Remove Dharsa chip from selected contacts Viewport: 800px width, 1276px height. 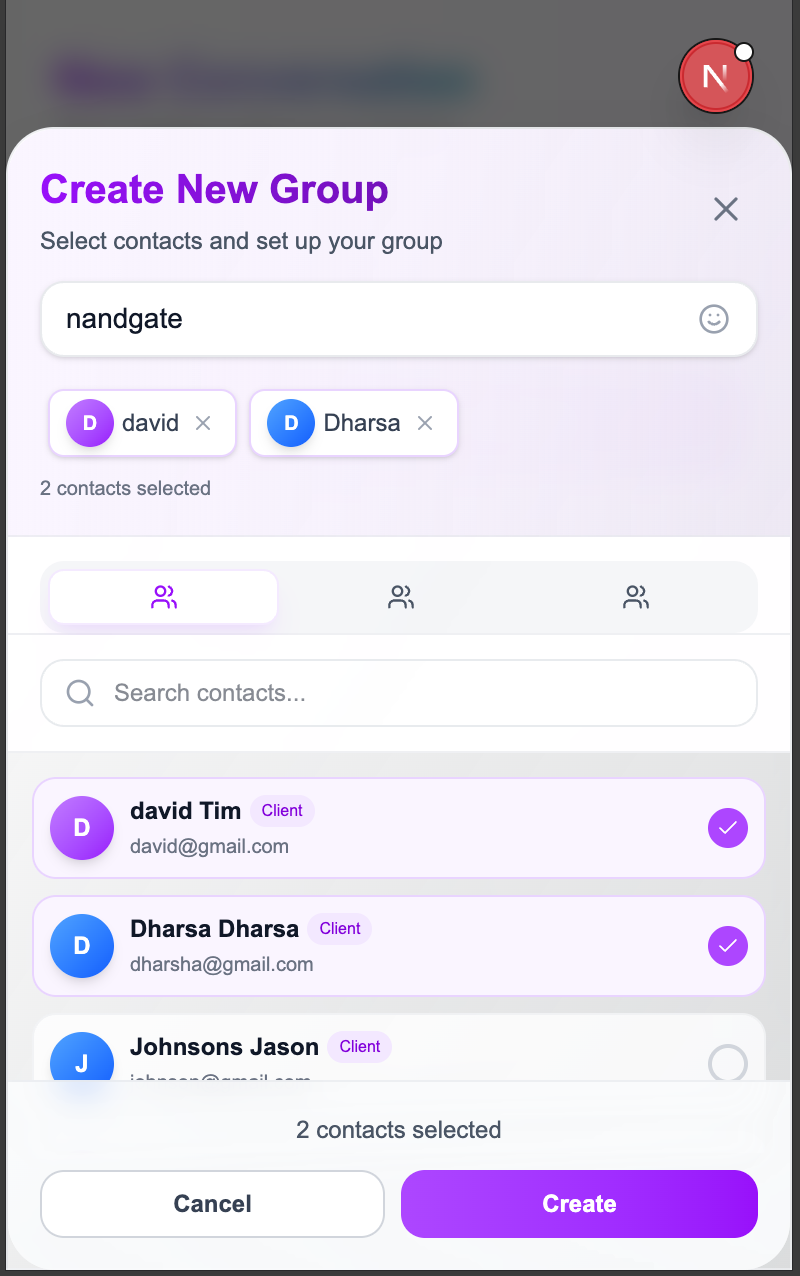(x=425, y=423)
